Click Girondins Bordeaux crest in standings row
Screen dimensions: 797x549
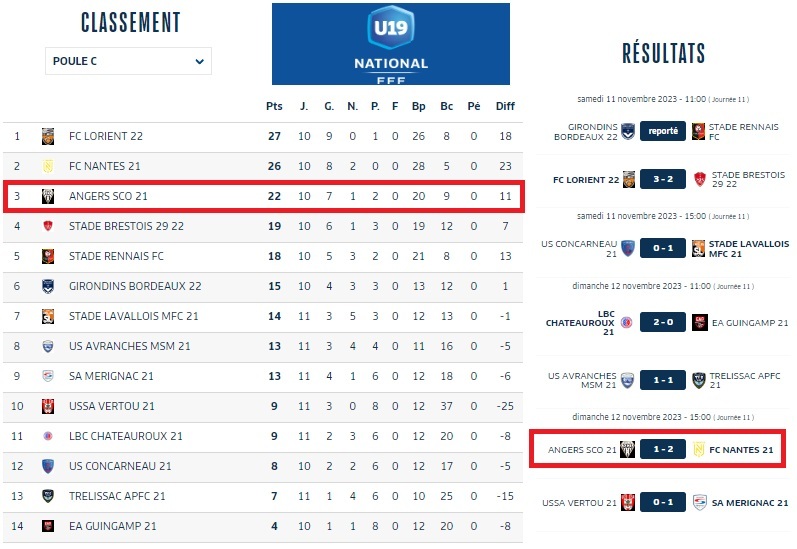click(48, 286)
